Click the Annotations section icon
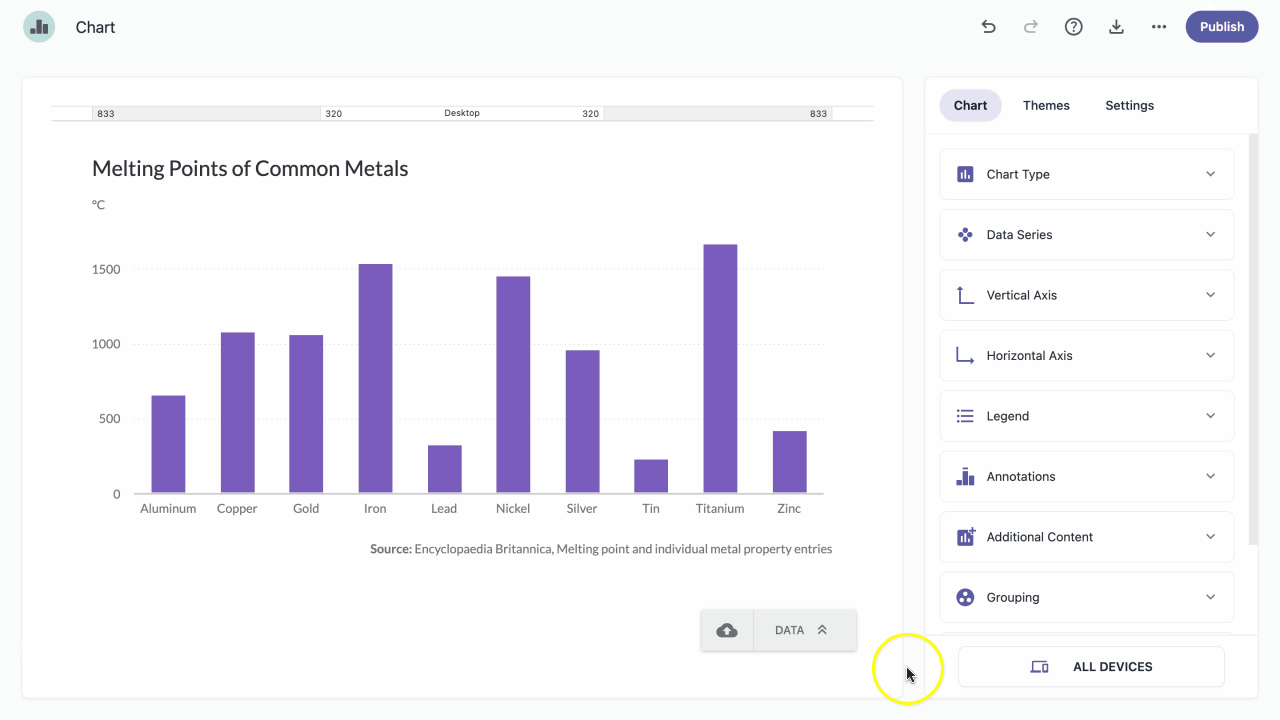The height and width of the screenshot is (720, 1280). 965,476
